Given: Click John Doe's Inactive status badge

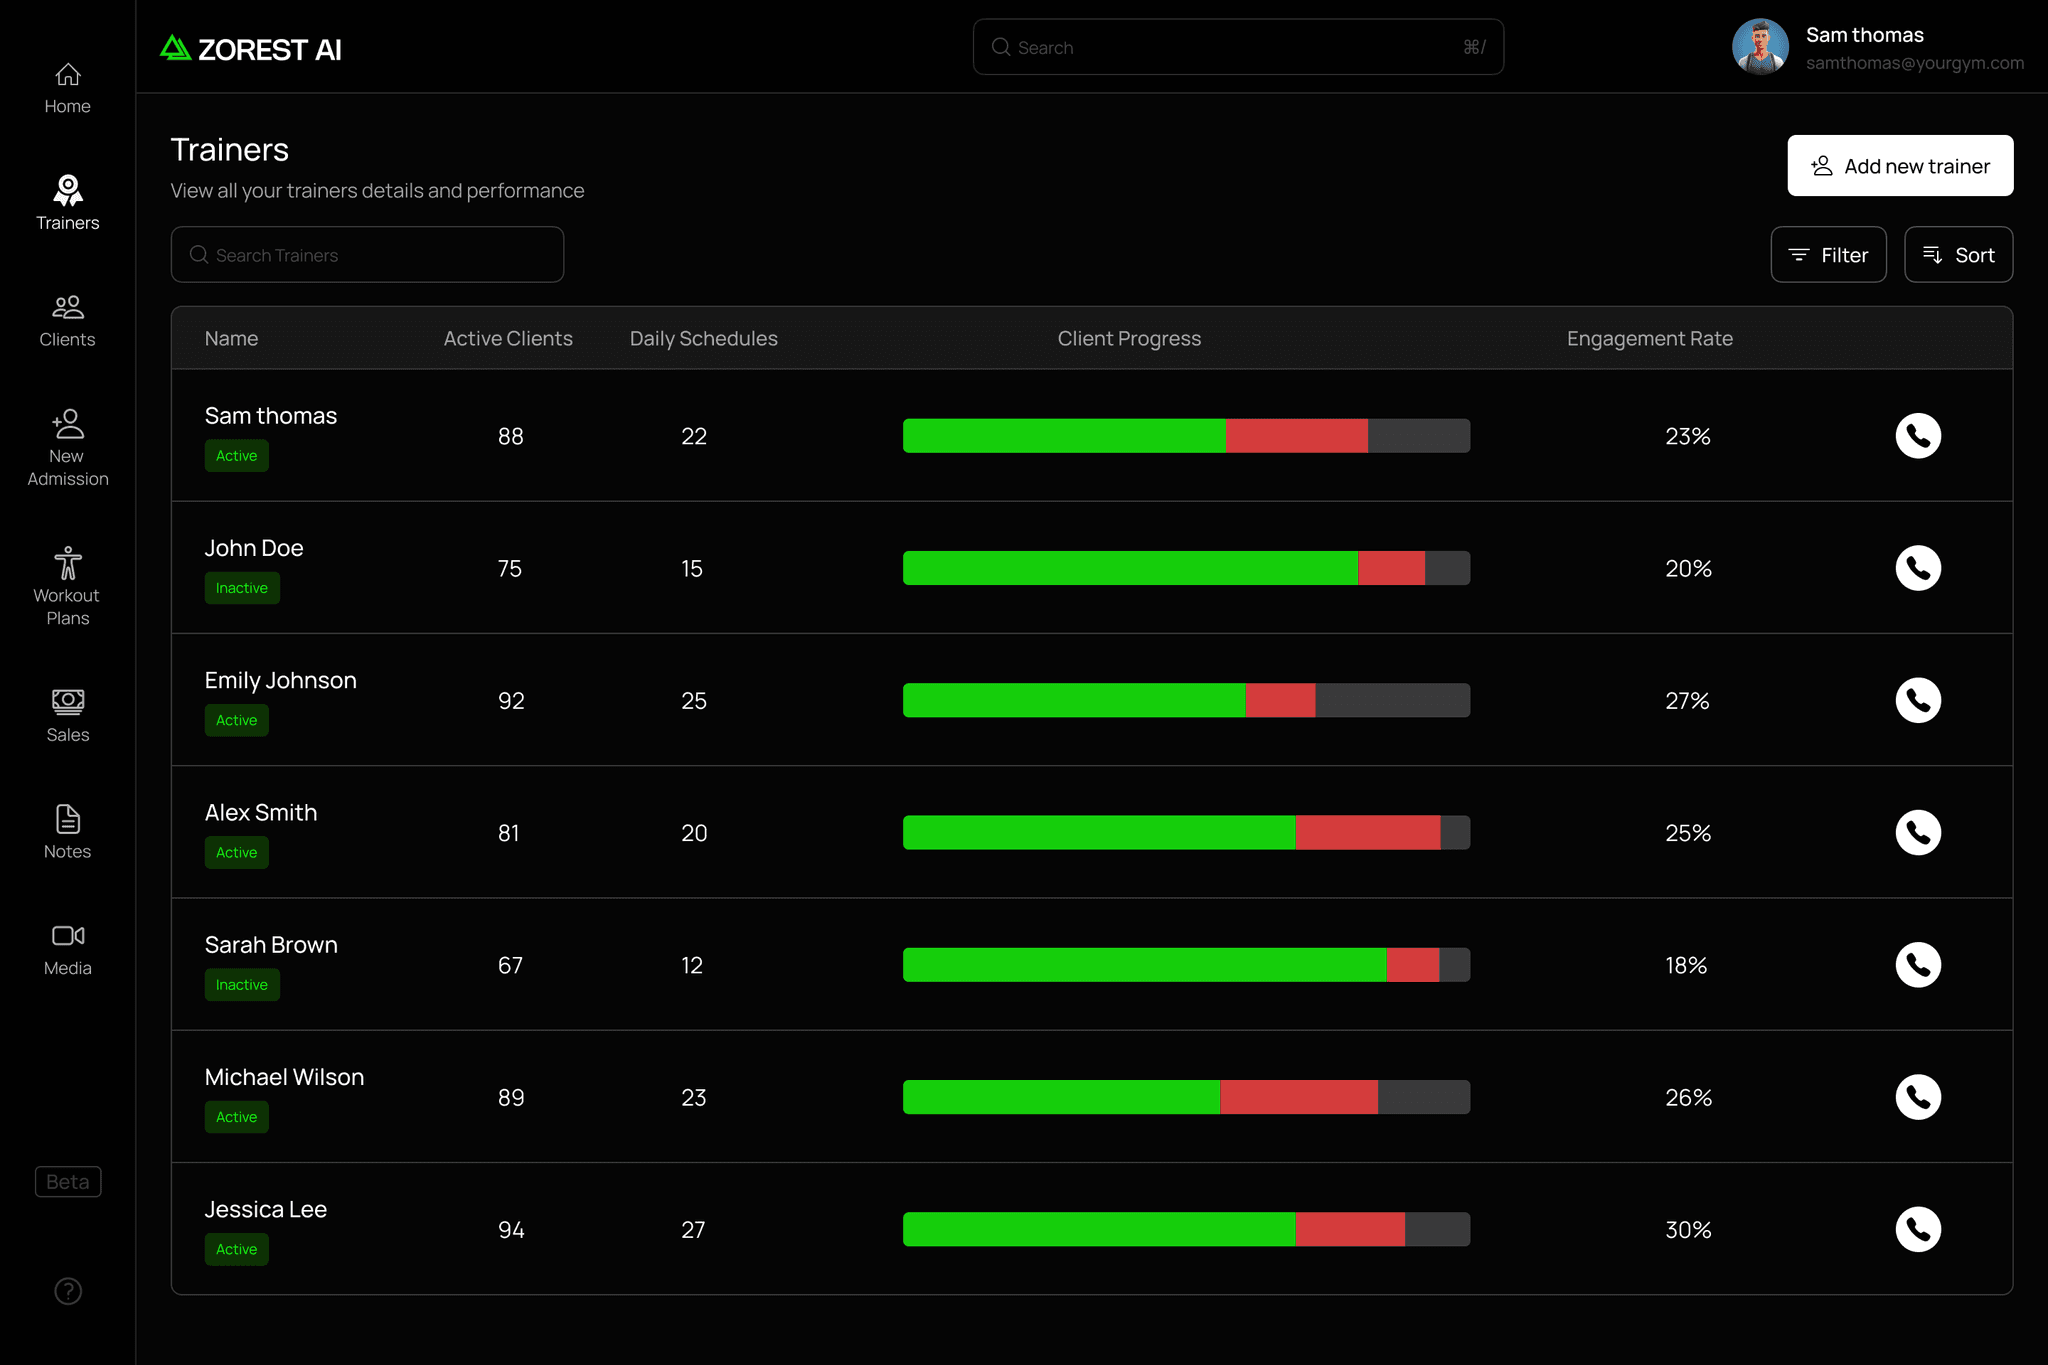Looking at the screenshot, I should point(242,588).
